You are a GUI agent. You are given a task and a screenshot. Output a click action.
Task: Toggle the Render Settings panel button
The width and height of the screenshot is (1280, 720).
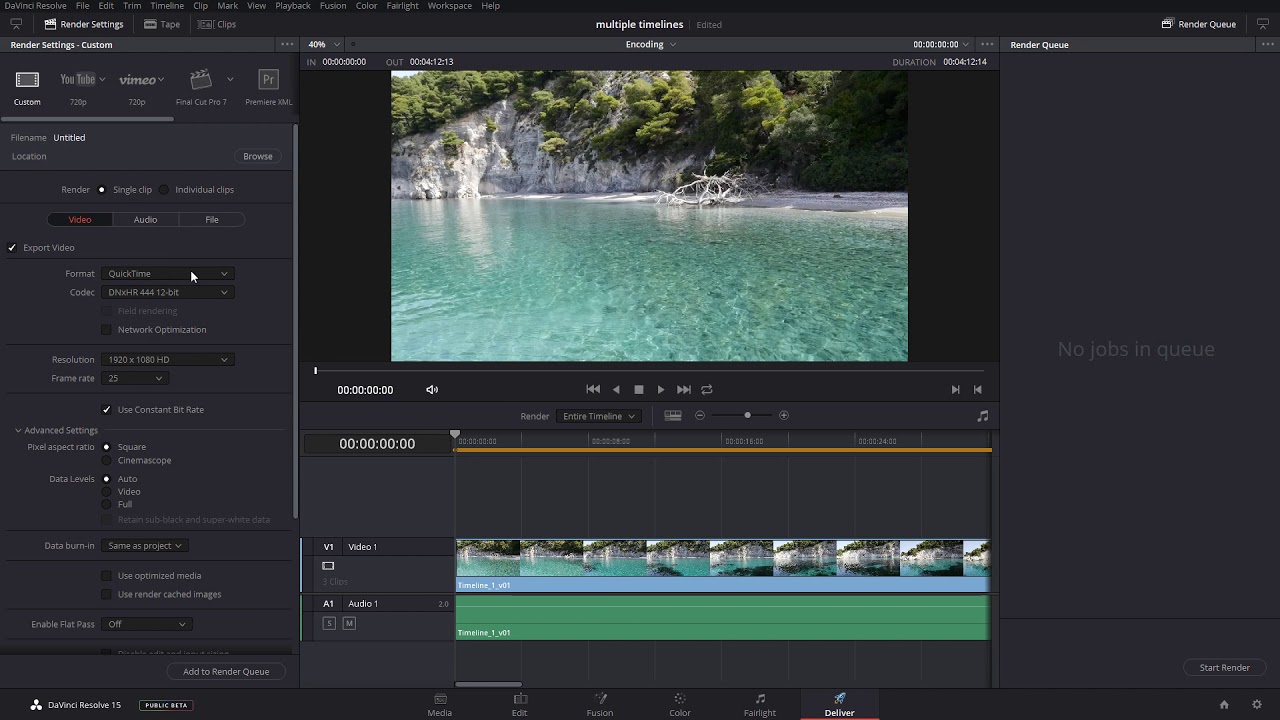[84, 24]
